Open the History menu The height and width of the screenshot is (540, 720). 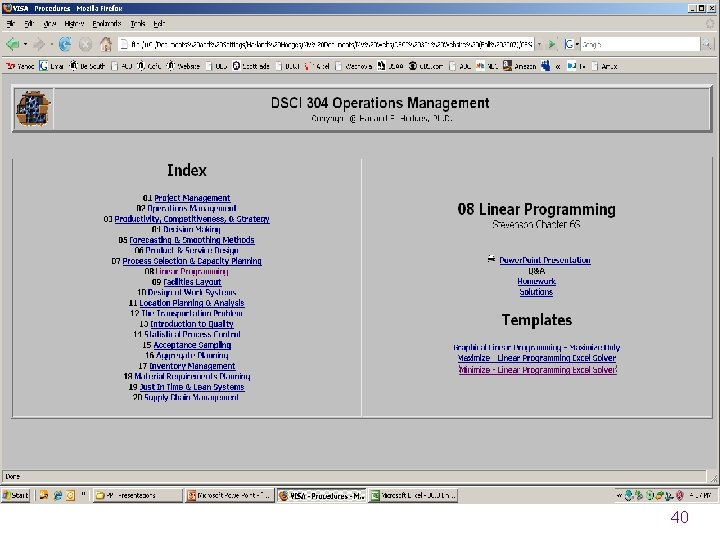tap(74, 23)
